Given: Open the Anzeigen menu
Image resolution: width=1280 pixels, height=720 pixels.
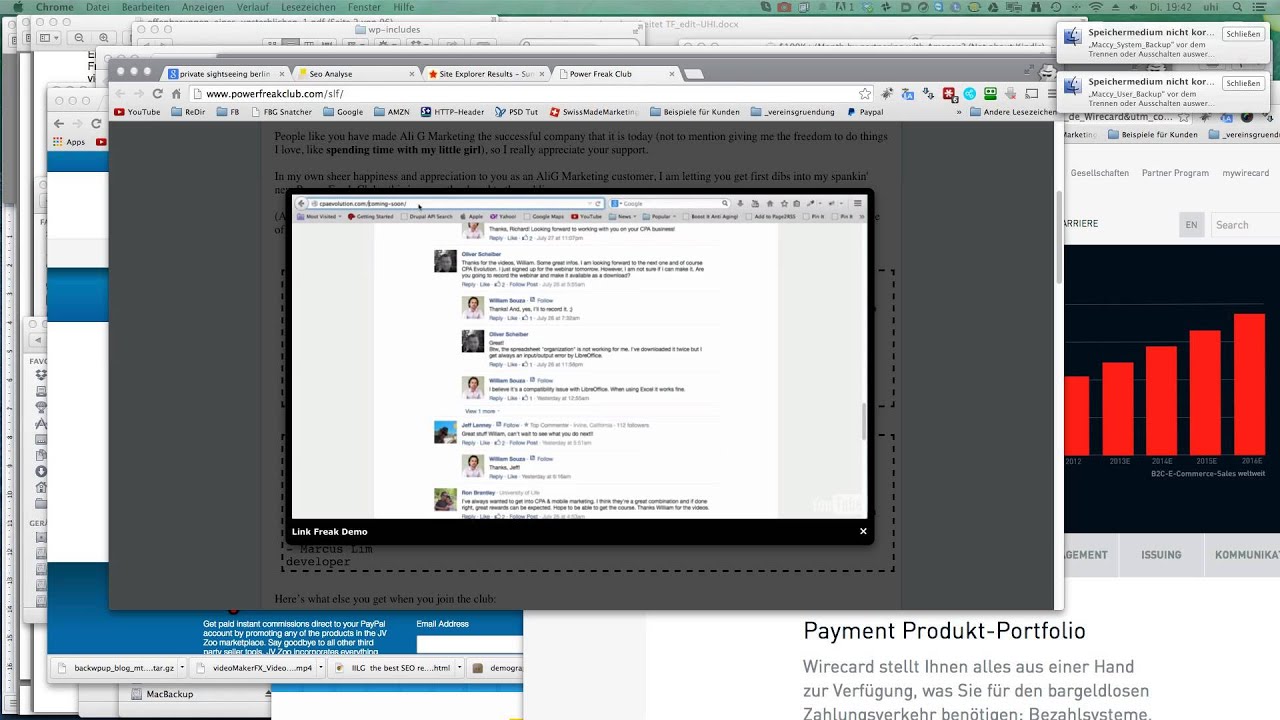Looking at the screenshot, I should pyautogui.click(x=203, y=7).
